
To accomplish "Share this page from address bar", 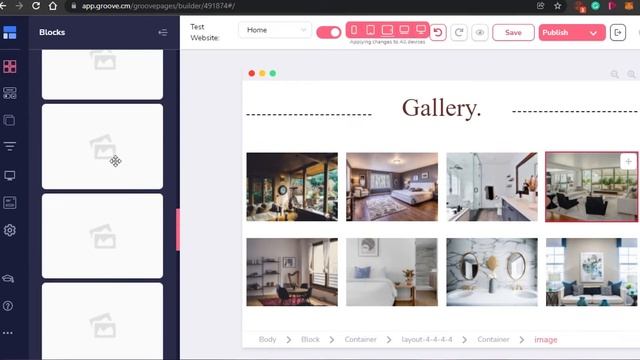I will pyautogui.click(x=540, y=6).
